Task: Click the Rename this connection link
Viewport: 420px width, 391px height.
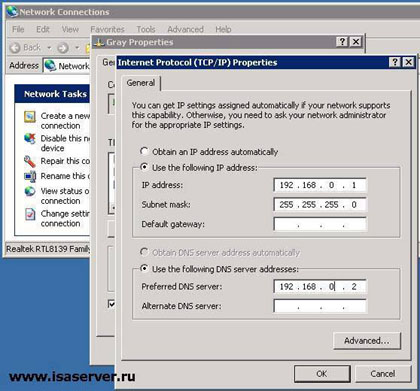Action: click(65, 176)
